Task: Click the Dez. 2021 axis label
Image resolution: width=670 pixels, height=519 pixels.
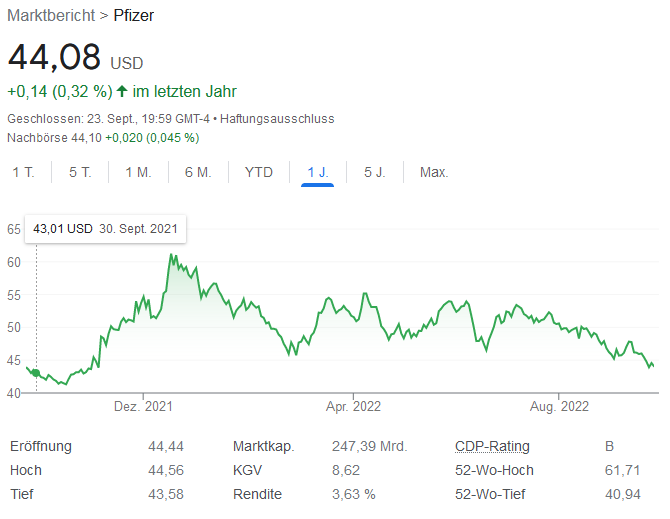Action: [x=143, y=406]
